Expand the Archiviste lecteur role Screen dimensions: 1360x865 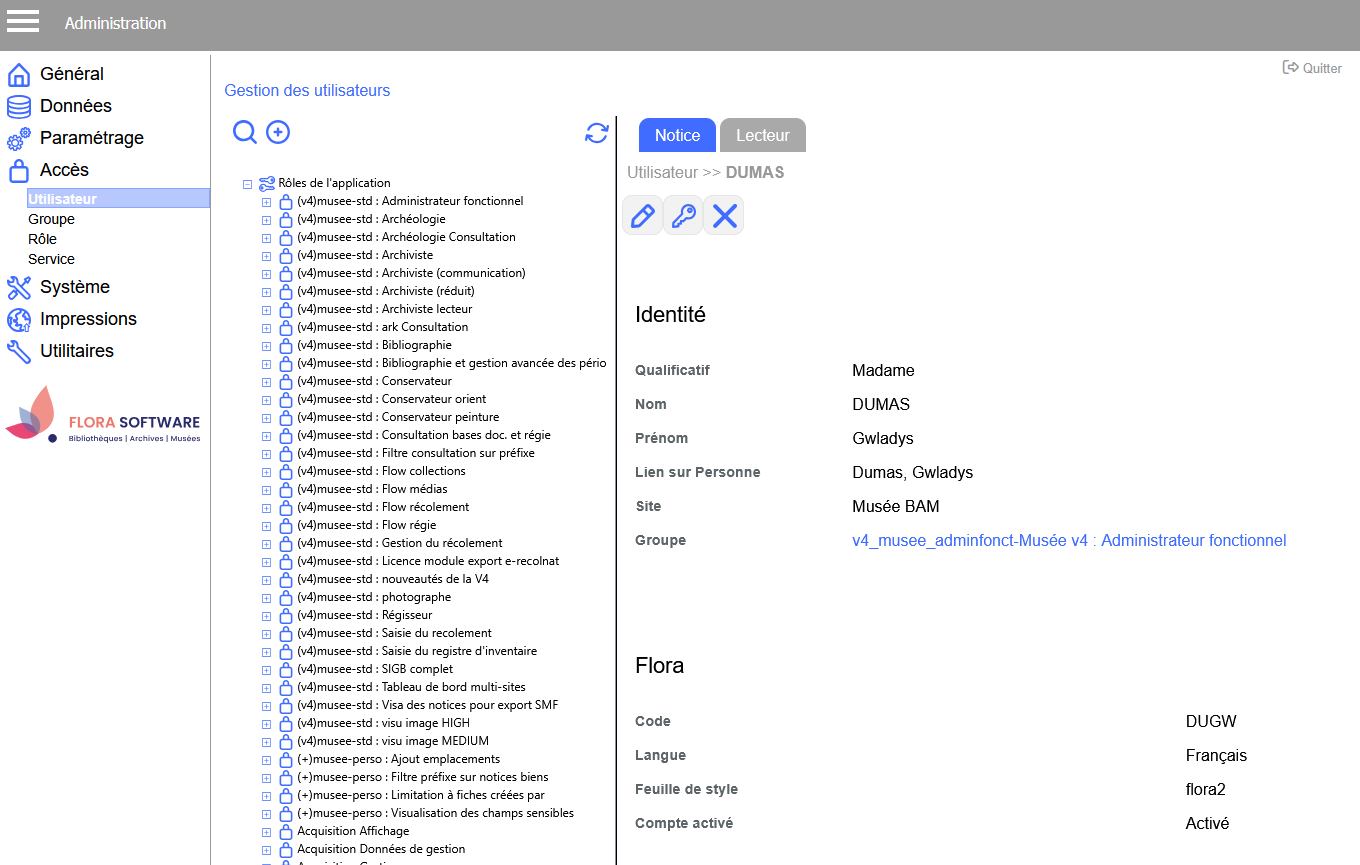(266, 310)
